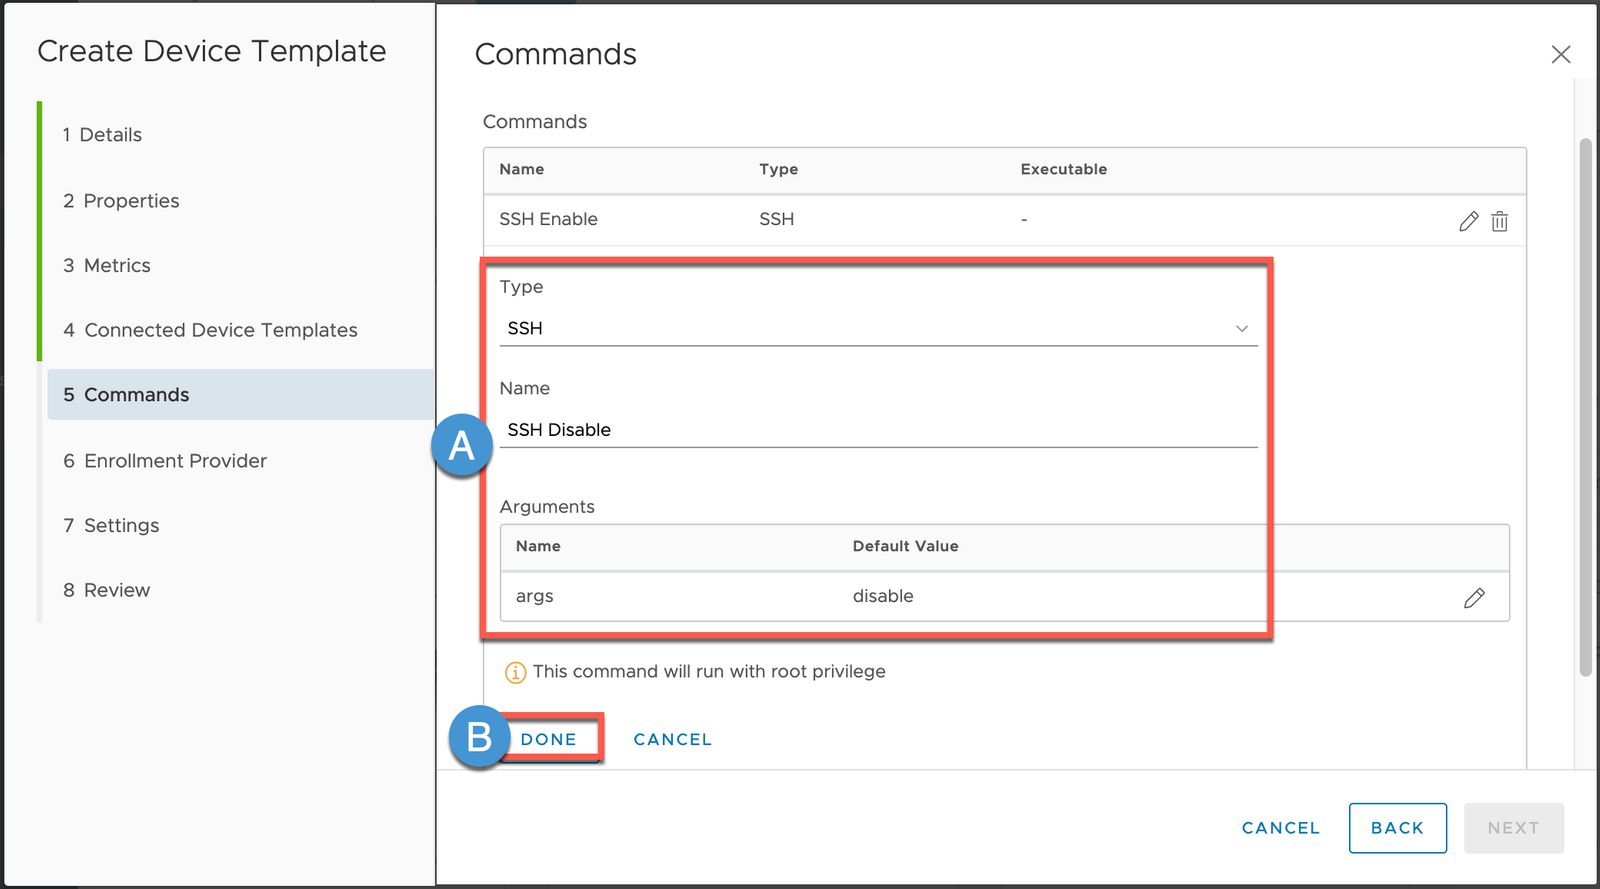Close the Commands dialog X icon

(1560, 54)
